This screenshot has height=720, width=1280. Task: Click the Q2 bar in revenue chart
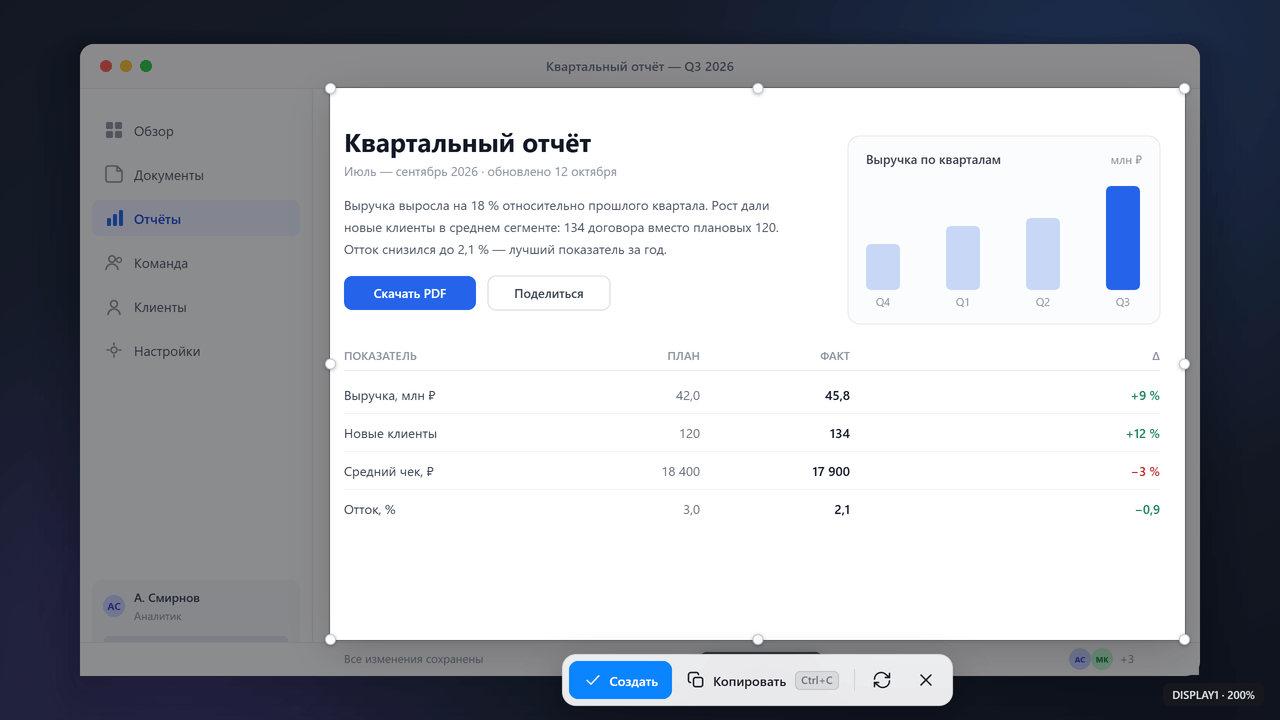pyautogui.click(x=1043, y=254)
